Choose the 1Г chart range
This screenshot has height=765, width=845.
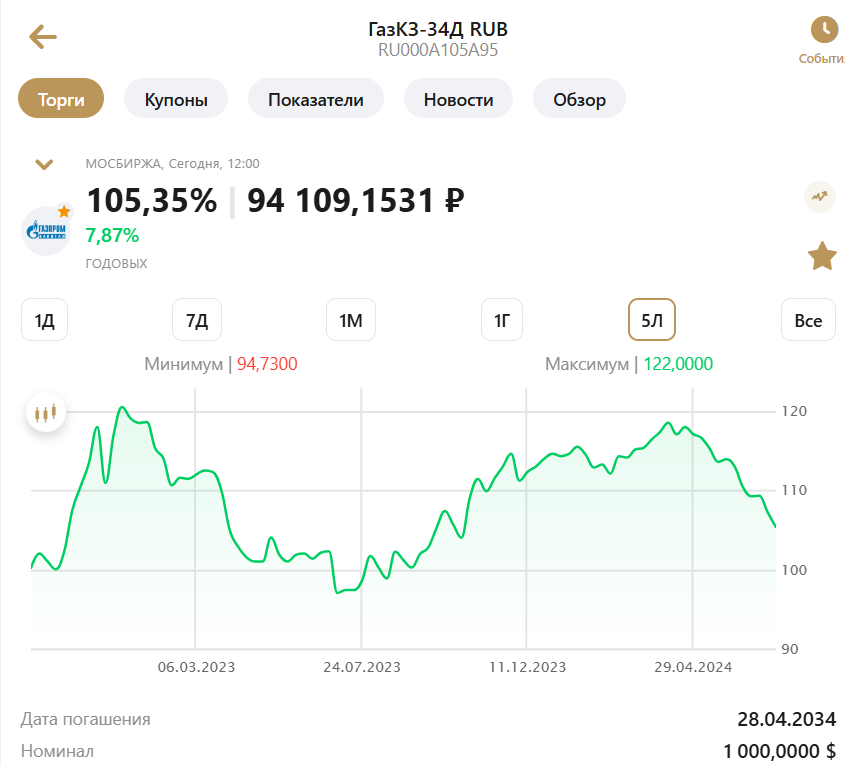click(x=502, y=320)
